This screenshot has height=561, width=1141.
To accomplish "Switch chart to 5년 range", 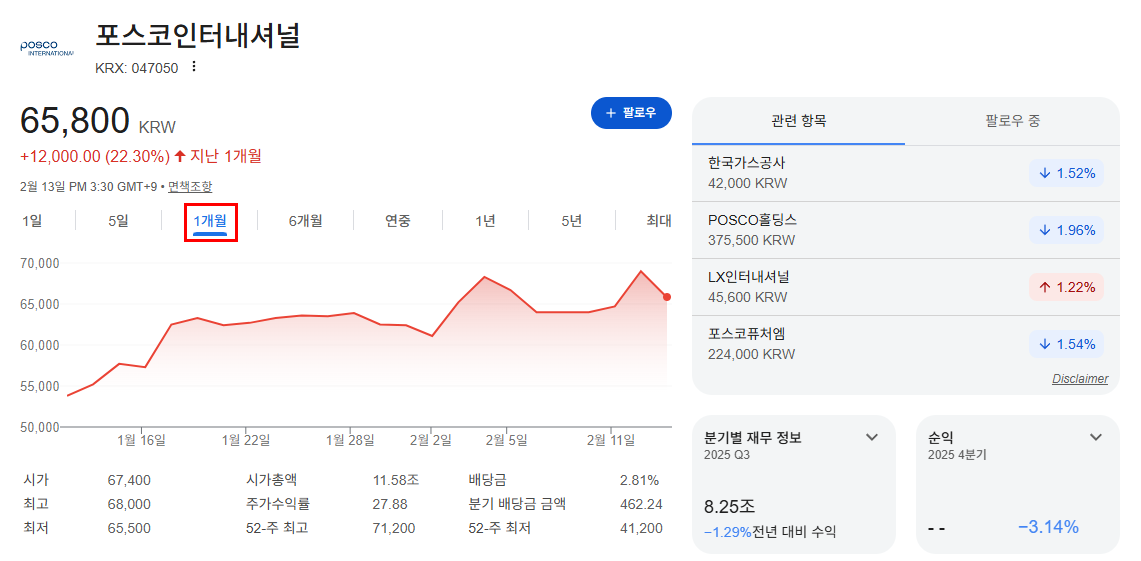I will 571,220.
